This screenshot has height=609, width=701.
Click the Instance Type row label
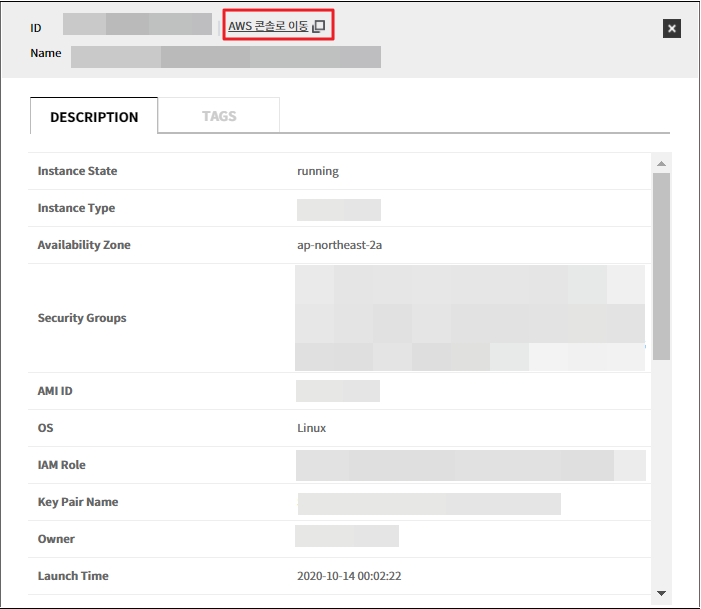[76, 208]
